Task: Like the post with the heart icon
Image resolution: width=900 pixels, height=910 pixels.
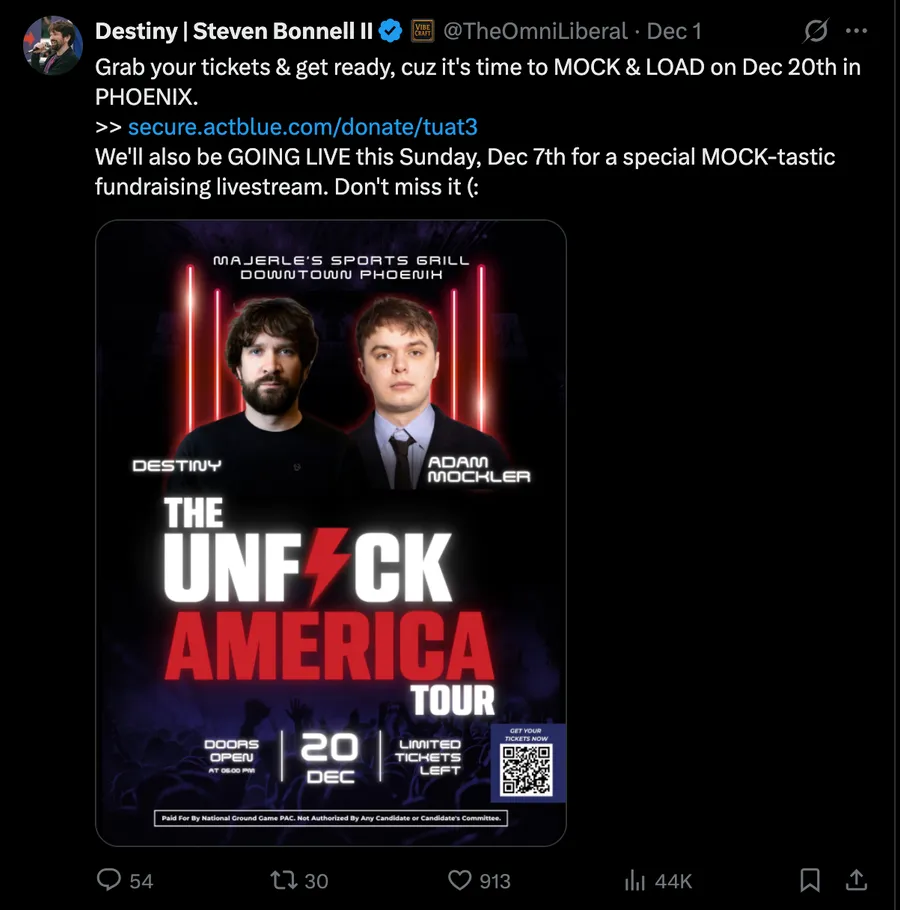Action: (459, 879)
